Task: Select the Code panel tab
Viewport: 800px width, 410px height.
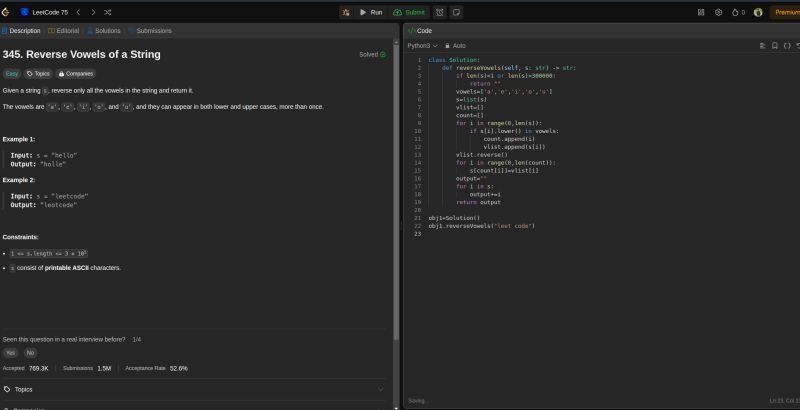Action: pos(420,31)
